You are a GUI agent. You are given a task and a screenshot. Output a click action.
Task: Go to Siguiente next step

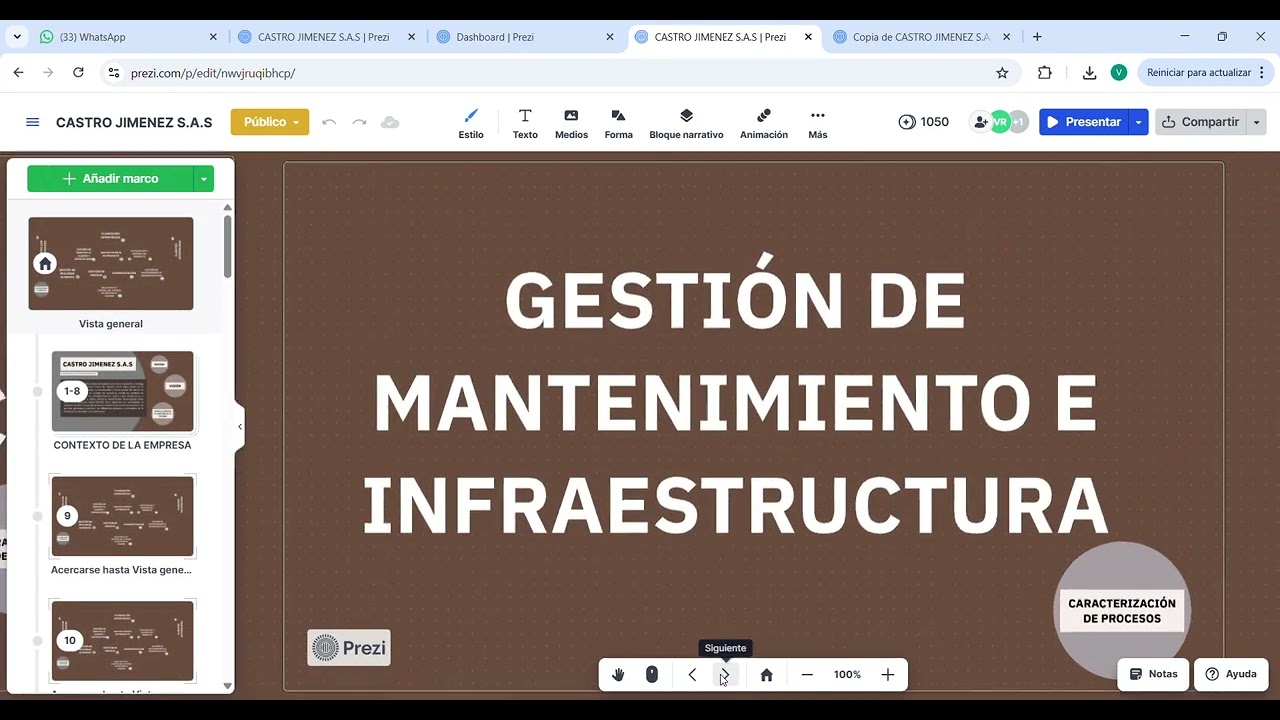[726, 675]
